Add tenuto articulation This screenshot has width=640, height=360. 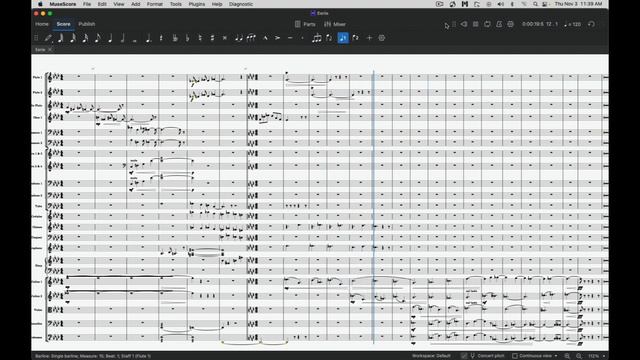[x=290, y=38]
